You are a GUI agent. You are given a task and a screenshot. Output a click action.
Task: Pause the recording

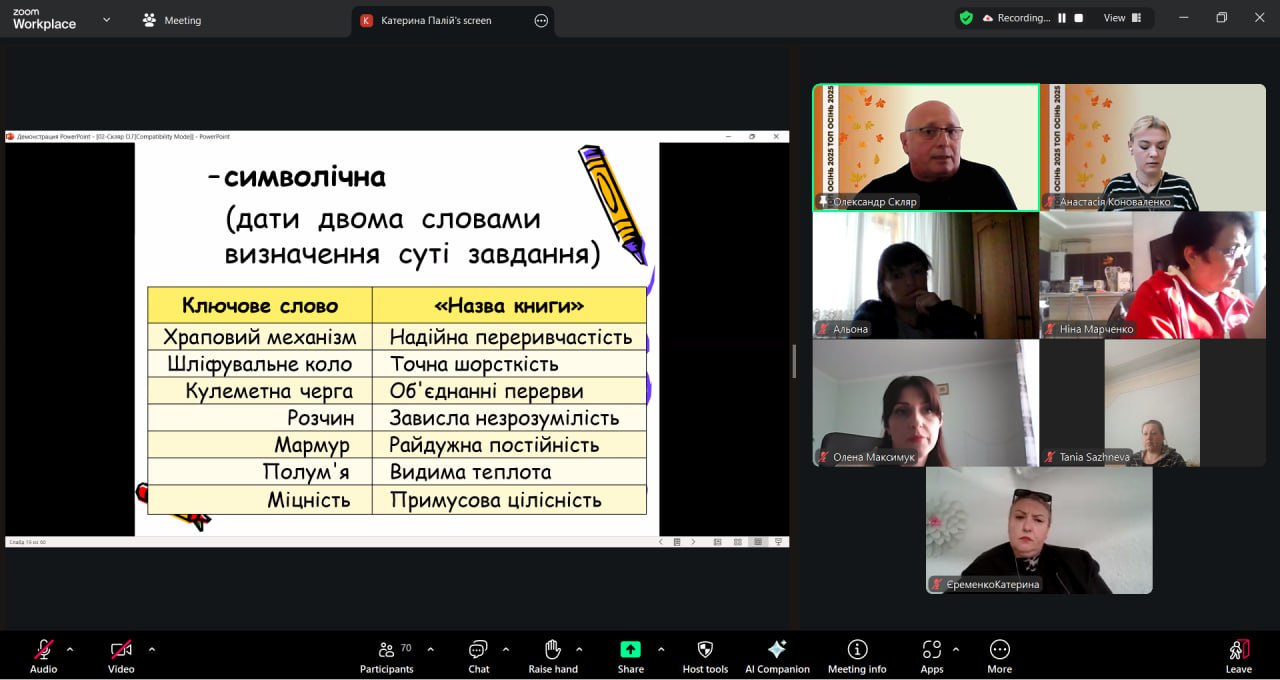tap(1062, 18)
